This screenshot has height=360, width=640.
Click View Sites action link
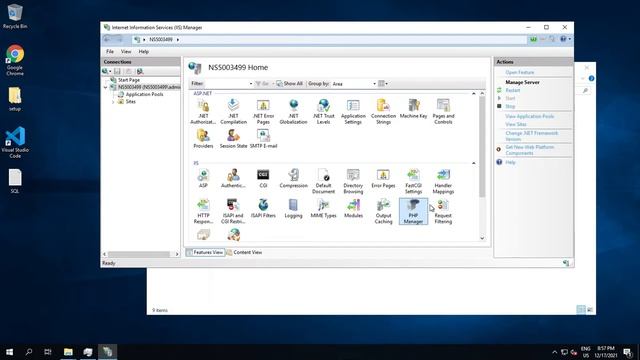[x=516, y=124]
